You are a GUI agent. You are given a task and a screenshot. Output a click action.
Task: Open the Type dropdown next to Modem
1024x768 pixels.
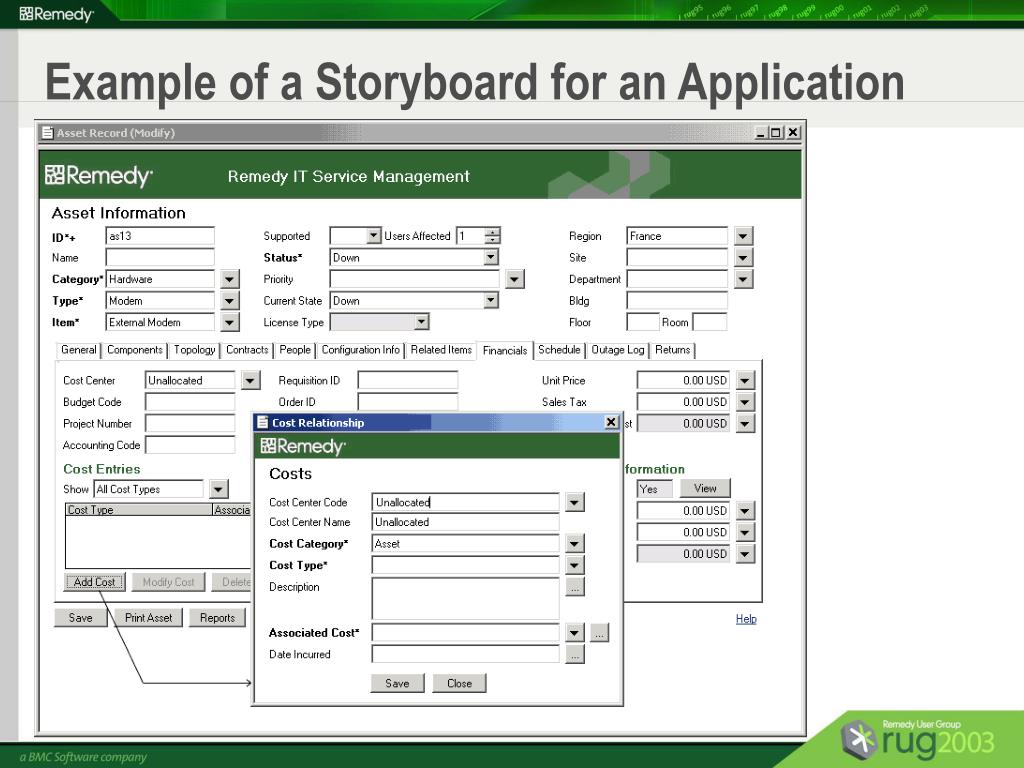click(x=229, y=301)
